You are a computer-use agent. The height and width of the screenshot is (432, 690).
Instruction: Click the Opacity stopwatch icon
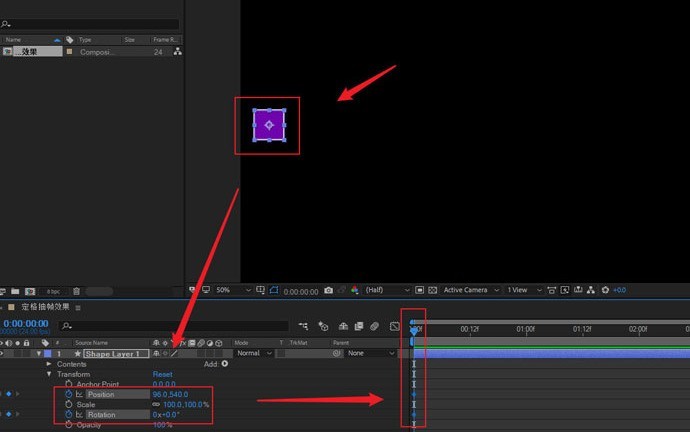(69, 425)
